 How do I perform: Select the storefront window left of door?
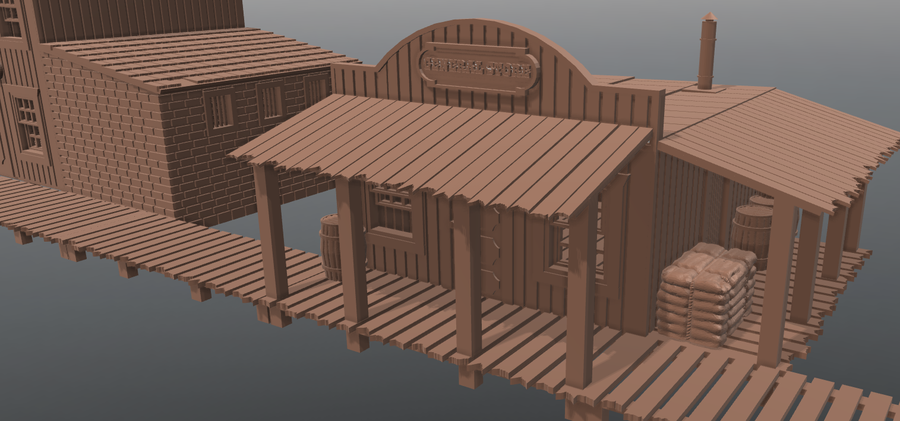coord(392,212)
